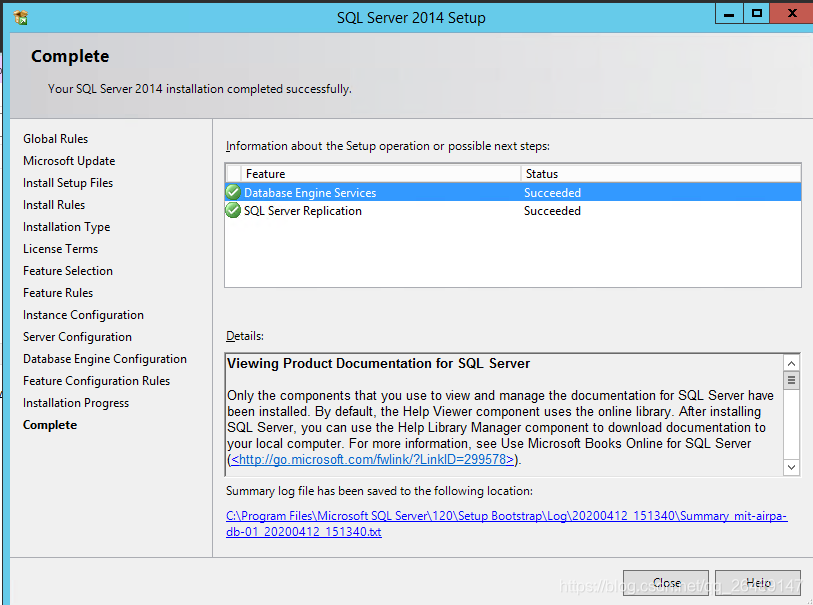Select License Terms step

point(60,249)
